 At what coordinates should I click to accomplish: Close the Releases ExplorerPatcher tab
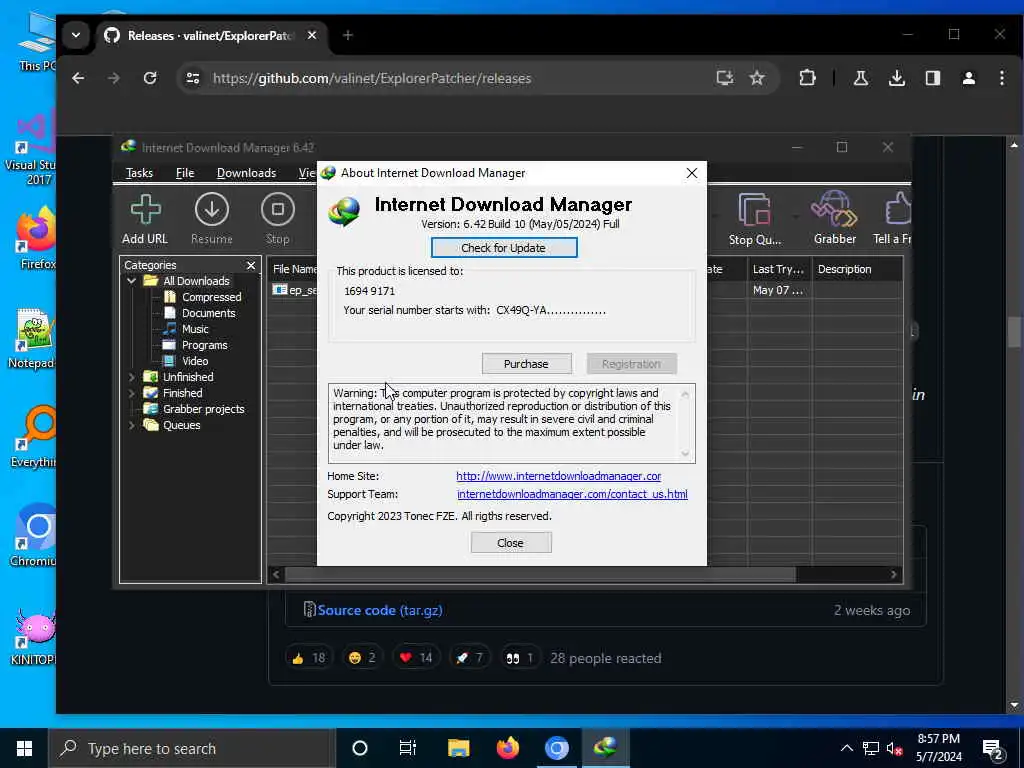tap(312, 35)
